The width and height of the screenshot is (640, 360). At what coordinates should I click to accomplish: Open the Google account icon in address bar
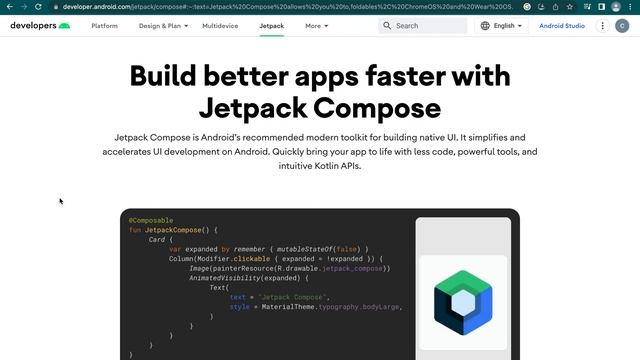(x=527, y=7)
